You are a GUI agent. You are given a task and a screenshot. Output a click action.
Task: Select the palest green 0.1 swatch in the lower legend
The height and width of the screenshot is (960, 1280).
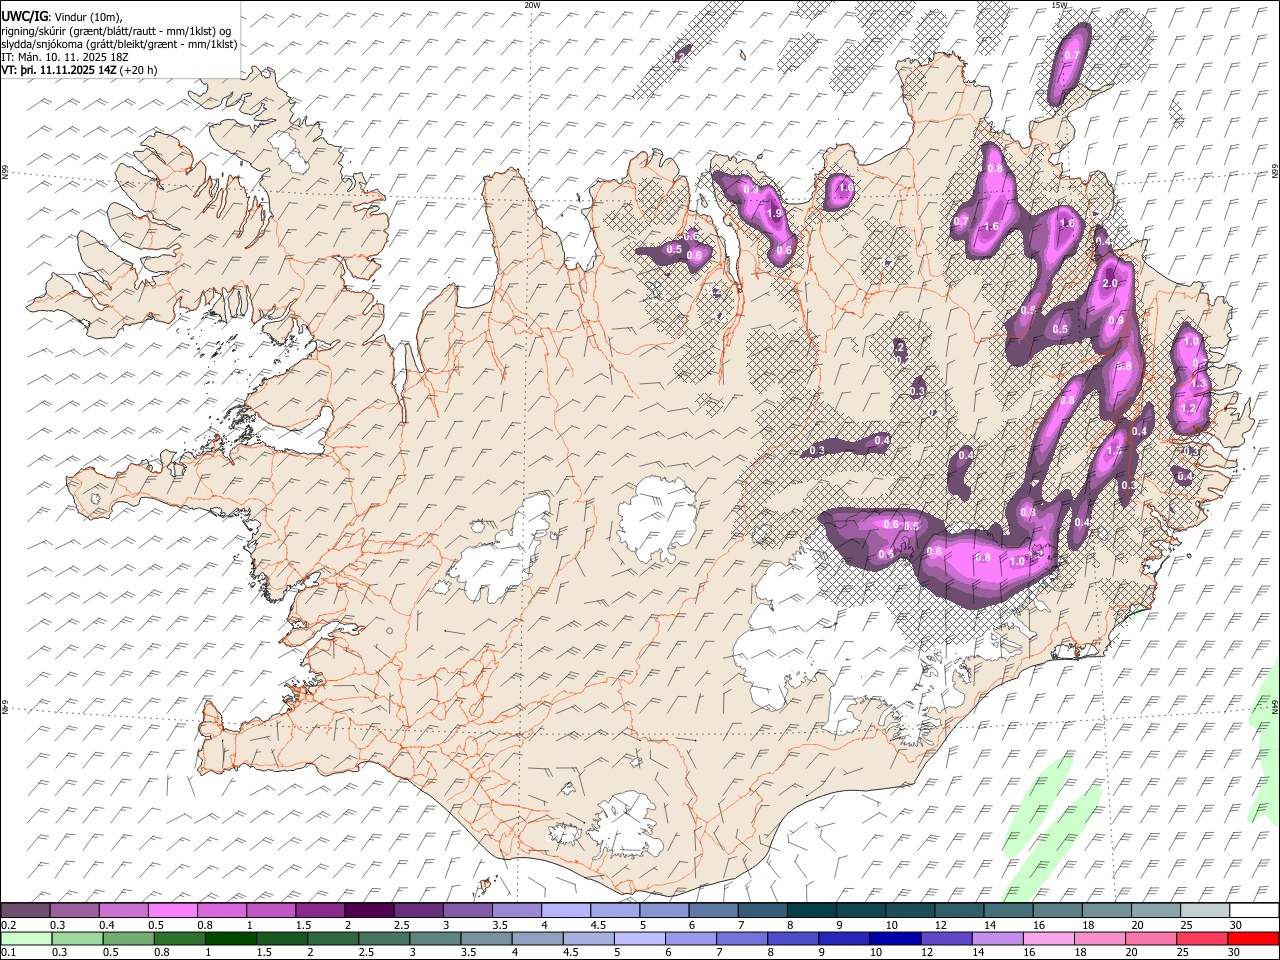[x=26, y=939]
